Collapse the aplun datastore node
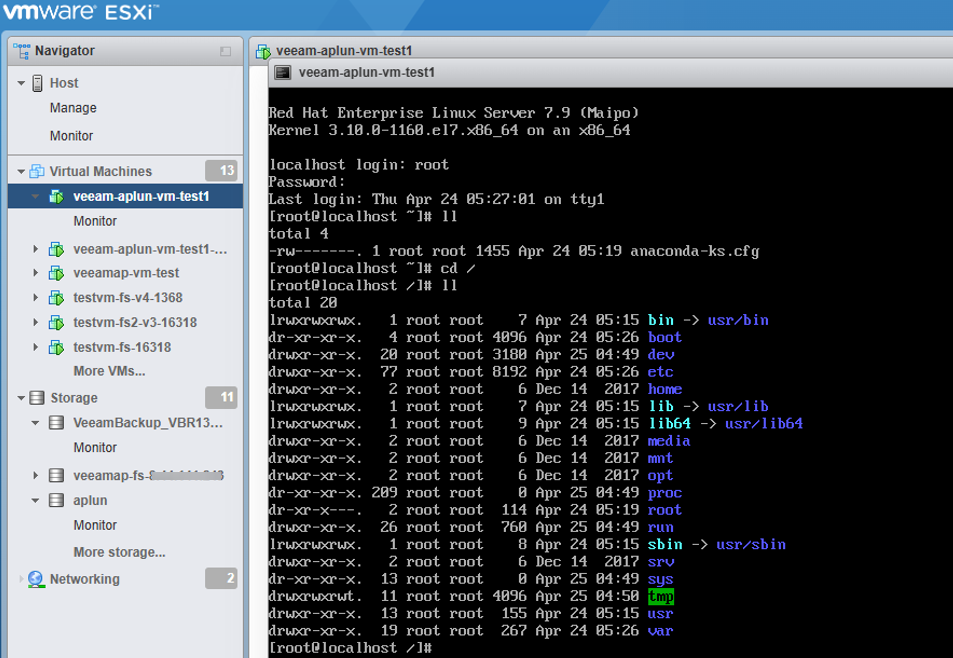Image resolution: width=953 pixels, height=658 pixels. (x=35, y=501)
